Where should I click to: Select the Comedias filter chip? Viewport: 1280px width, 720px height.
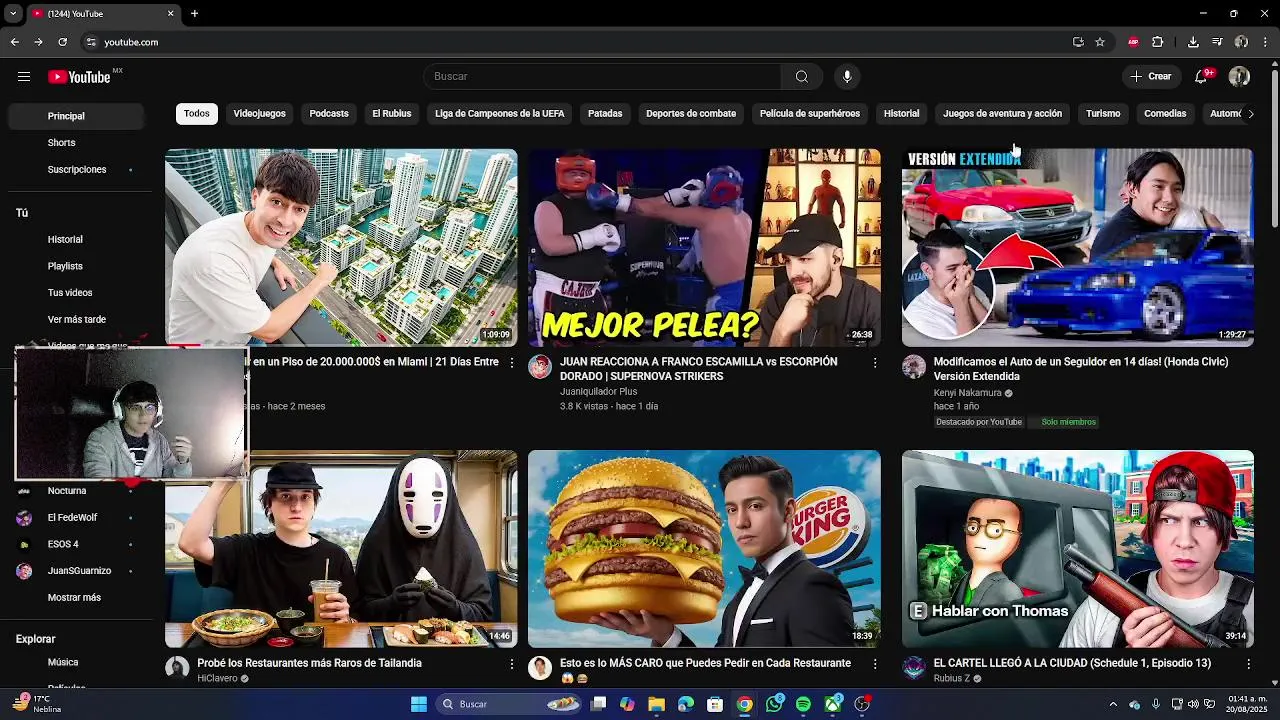point(1165,114)
